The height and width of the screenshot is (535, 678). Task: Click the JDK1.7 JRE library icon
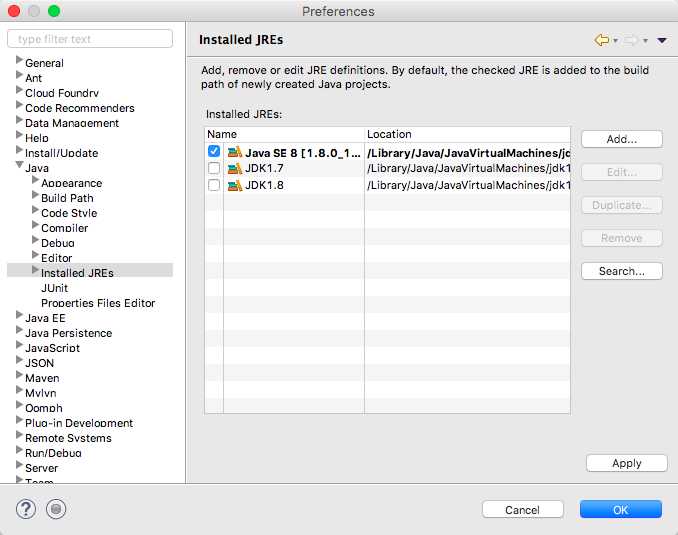235,169
